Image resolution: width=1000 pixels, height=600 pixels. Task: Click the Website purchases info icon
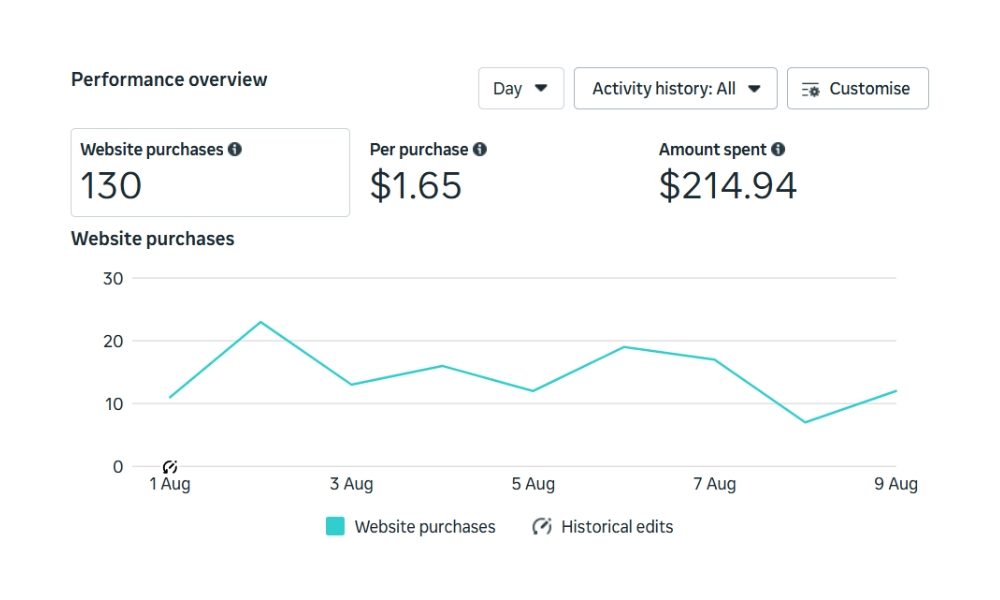[235, 149]
